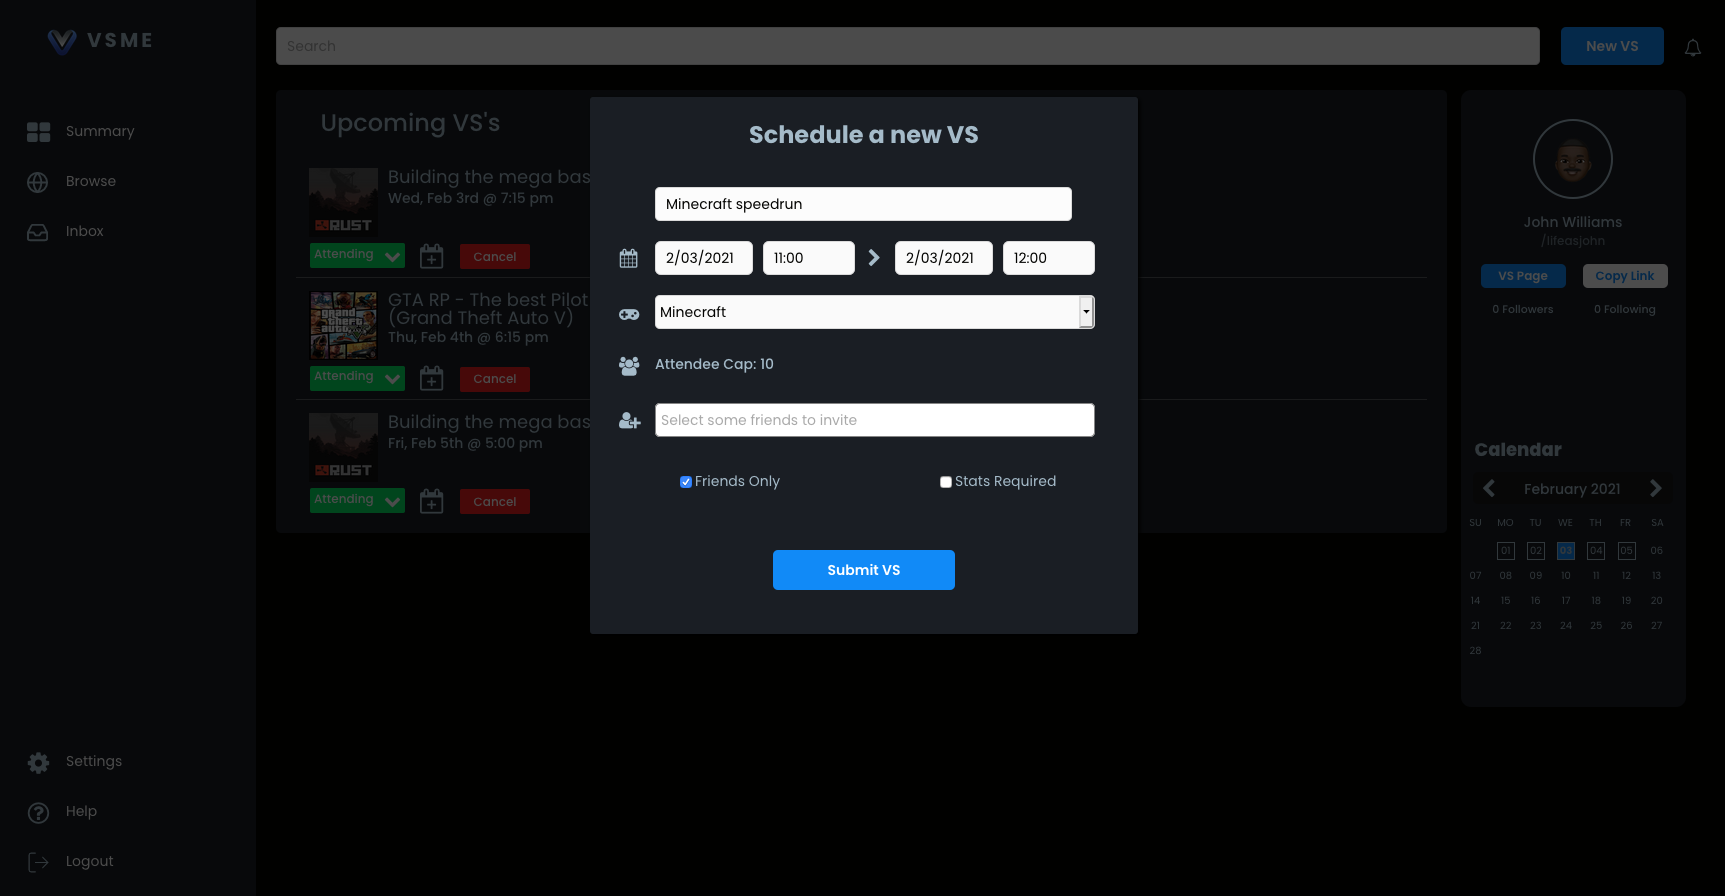Toggle the Friends Only checkbox

686,482
